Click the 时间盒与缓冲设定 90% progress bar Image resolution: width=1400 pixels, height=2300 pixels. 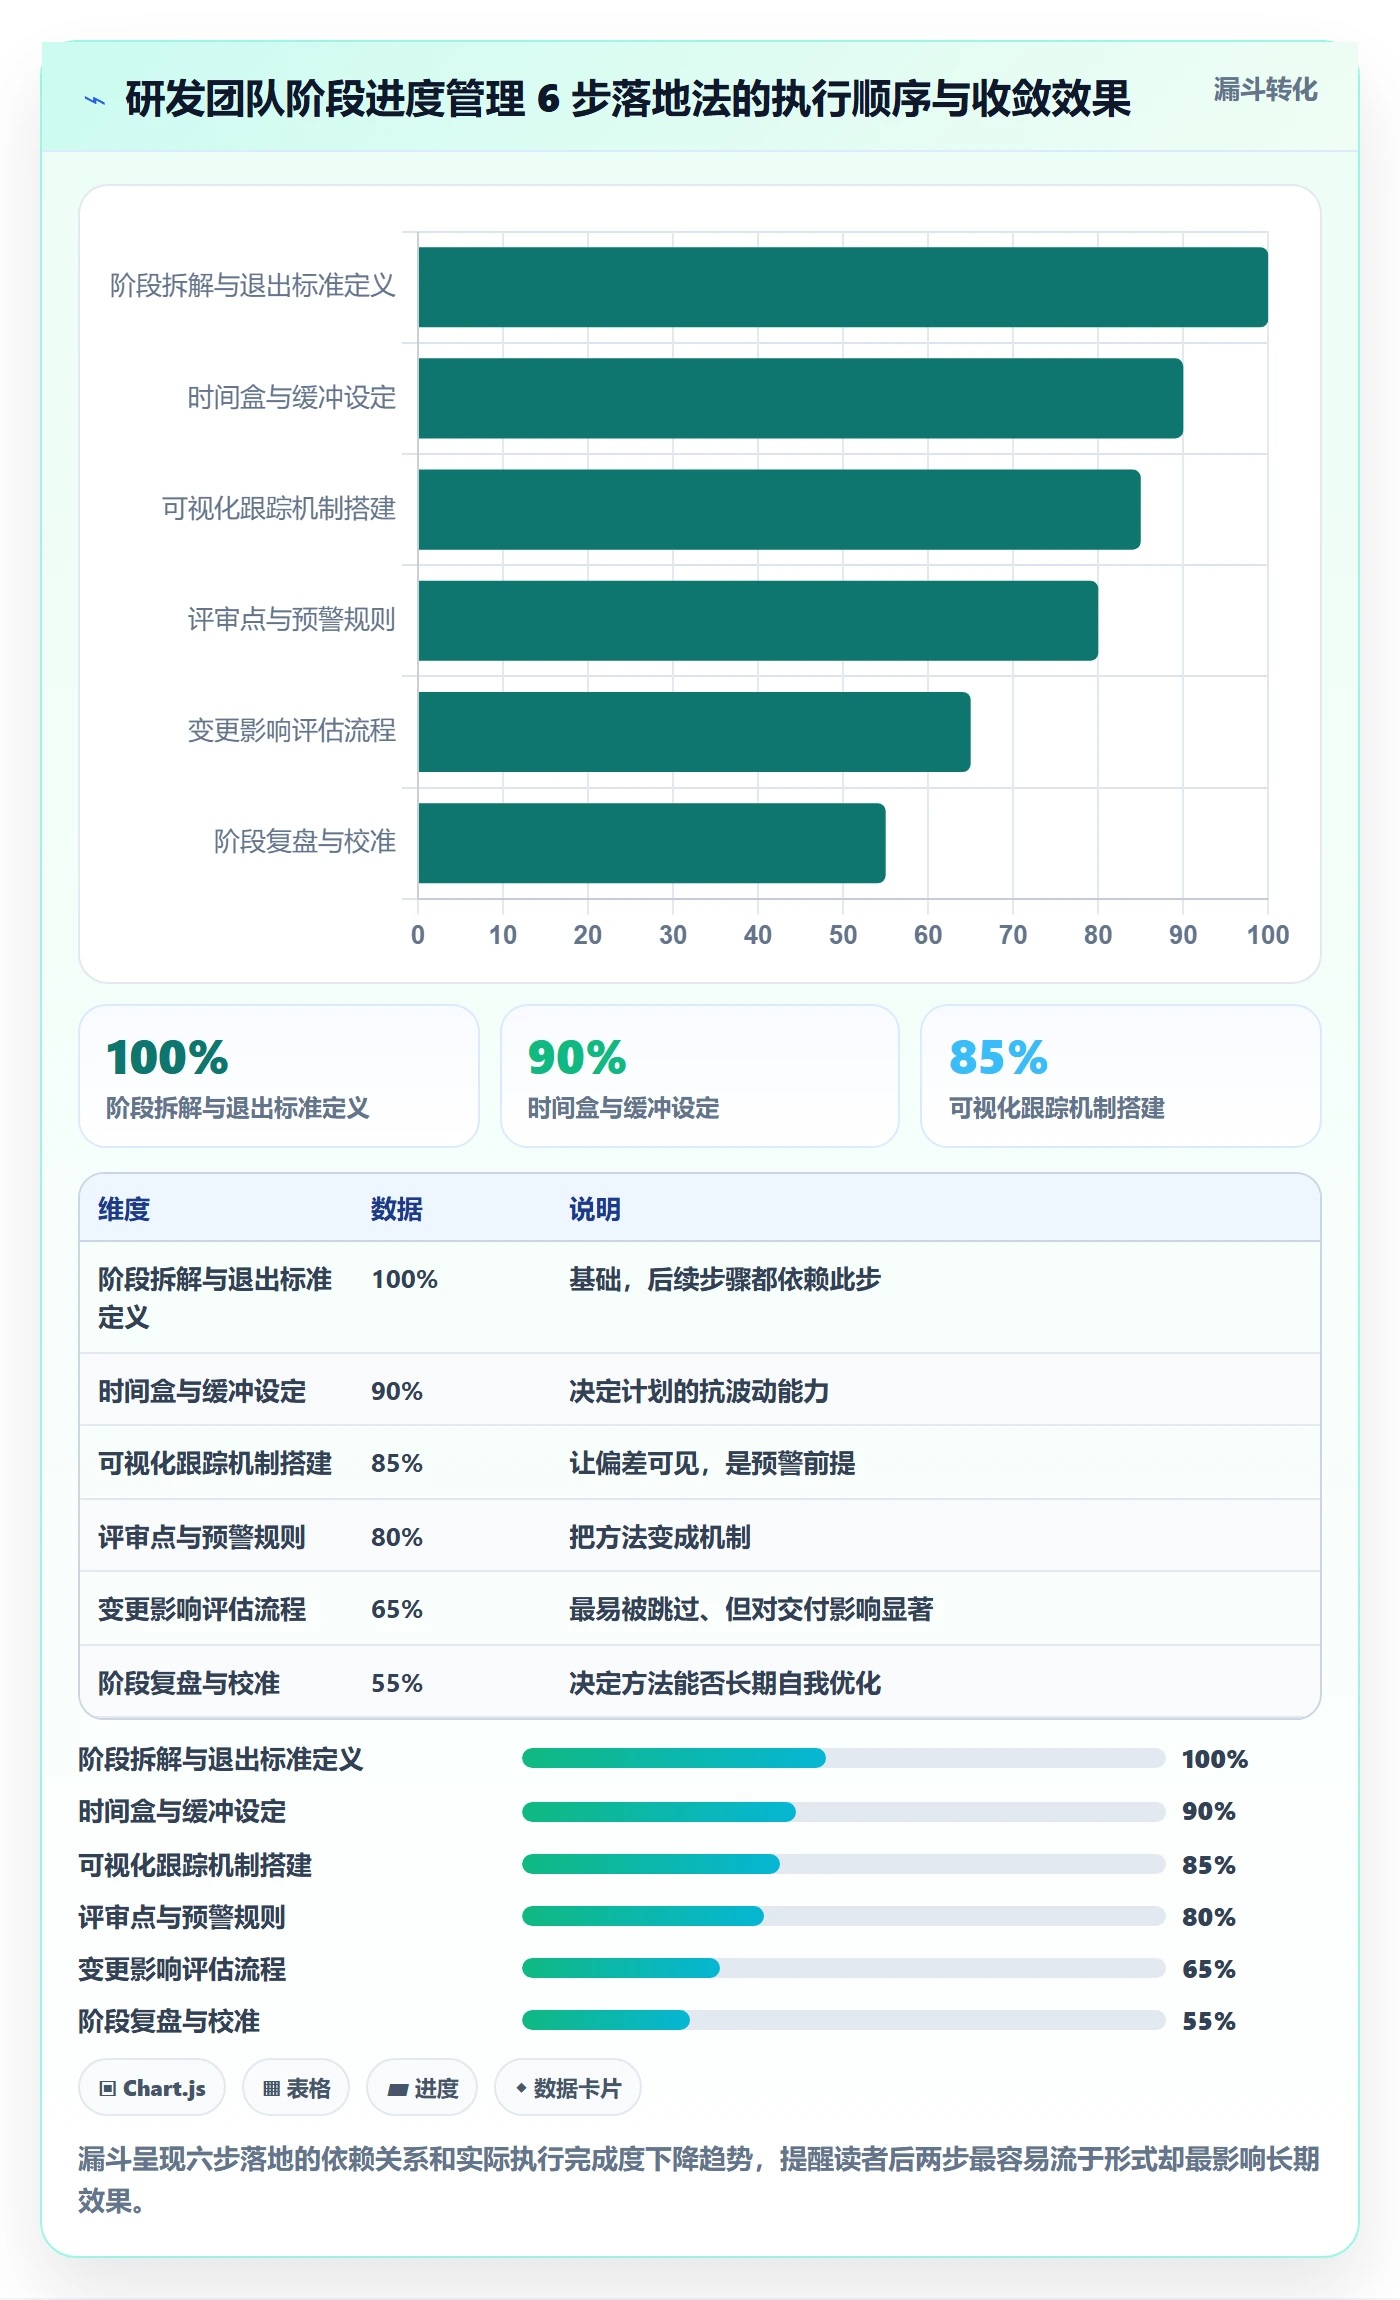pyautogui.click(x=844, y=1811)
